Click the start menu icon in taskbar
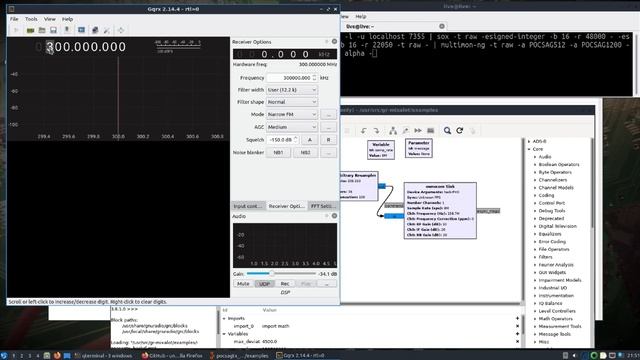This screenshot has height=360, width=640. [4, 356]
